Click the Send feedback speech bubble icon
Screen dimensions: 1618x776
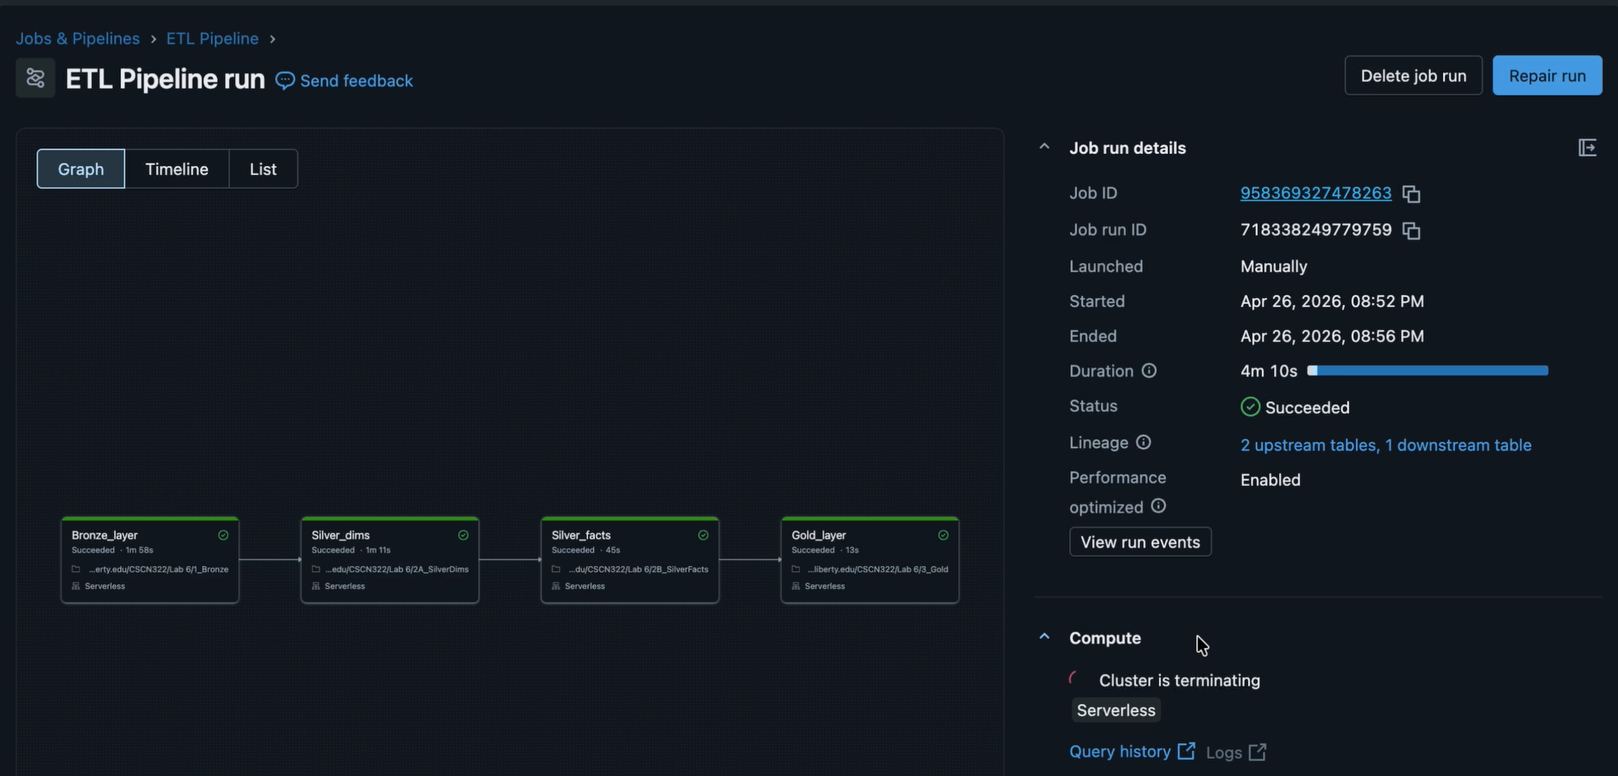click(x=285, y=81)
